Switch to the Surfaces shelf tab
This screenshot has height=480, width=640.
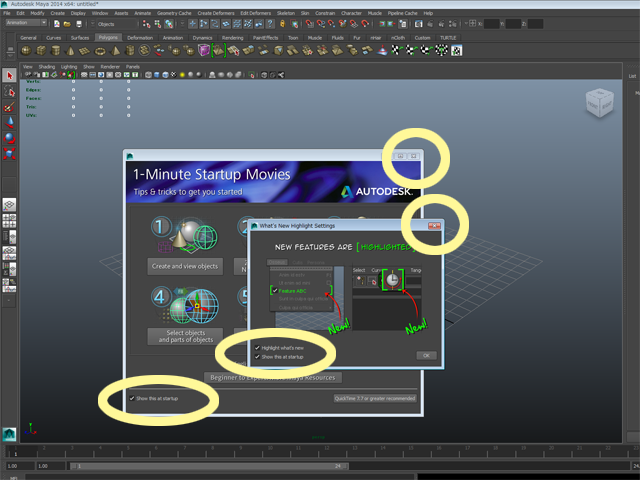[x=80, y=38]
